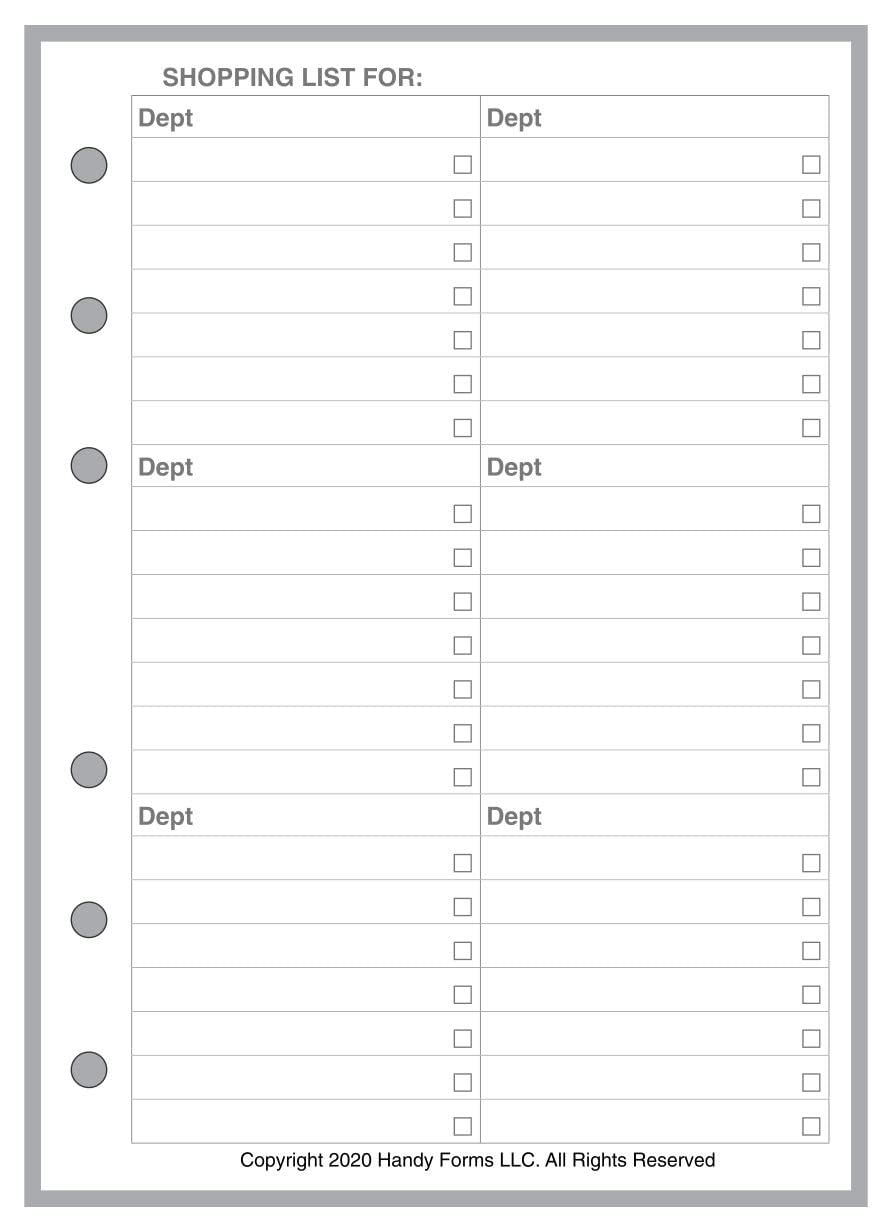This screenshot has height=1232, width=892.
Task: Click the last item line under bottom-right Dept
Action: click(640, 1124)
